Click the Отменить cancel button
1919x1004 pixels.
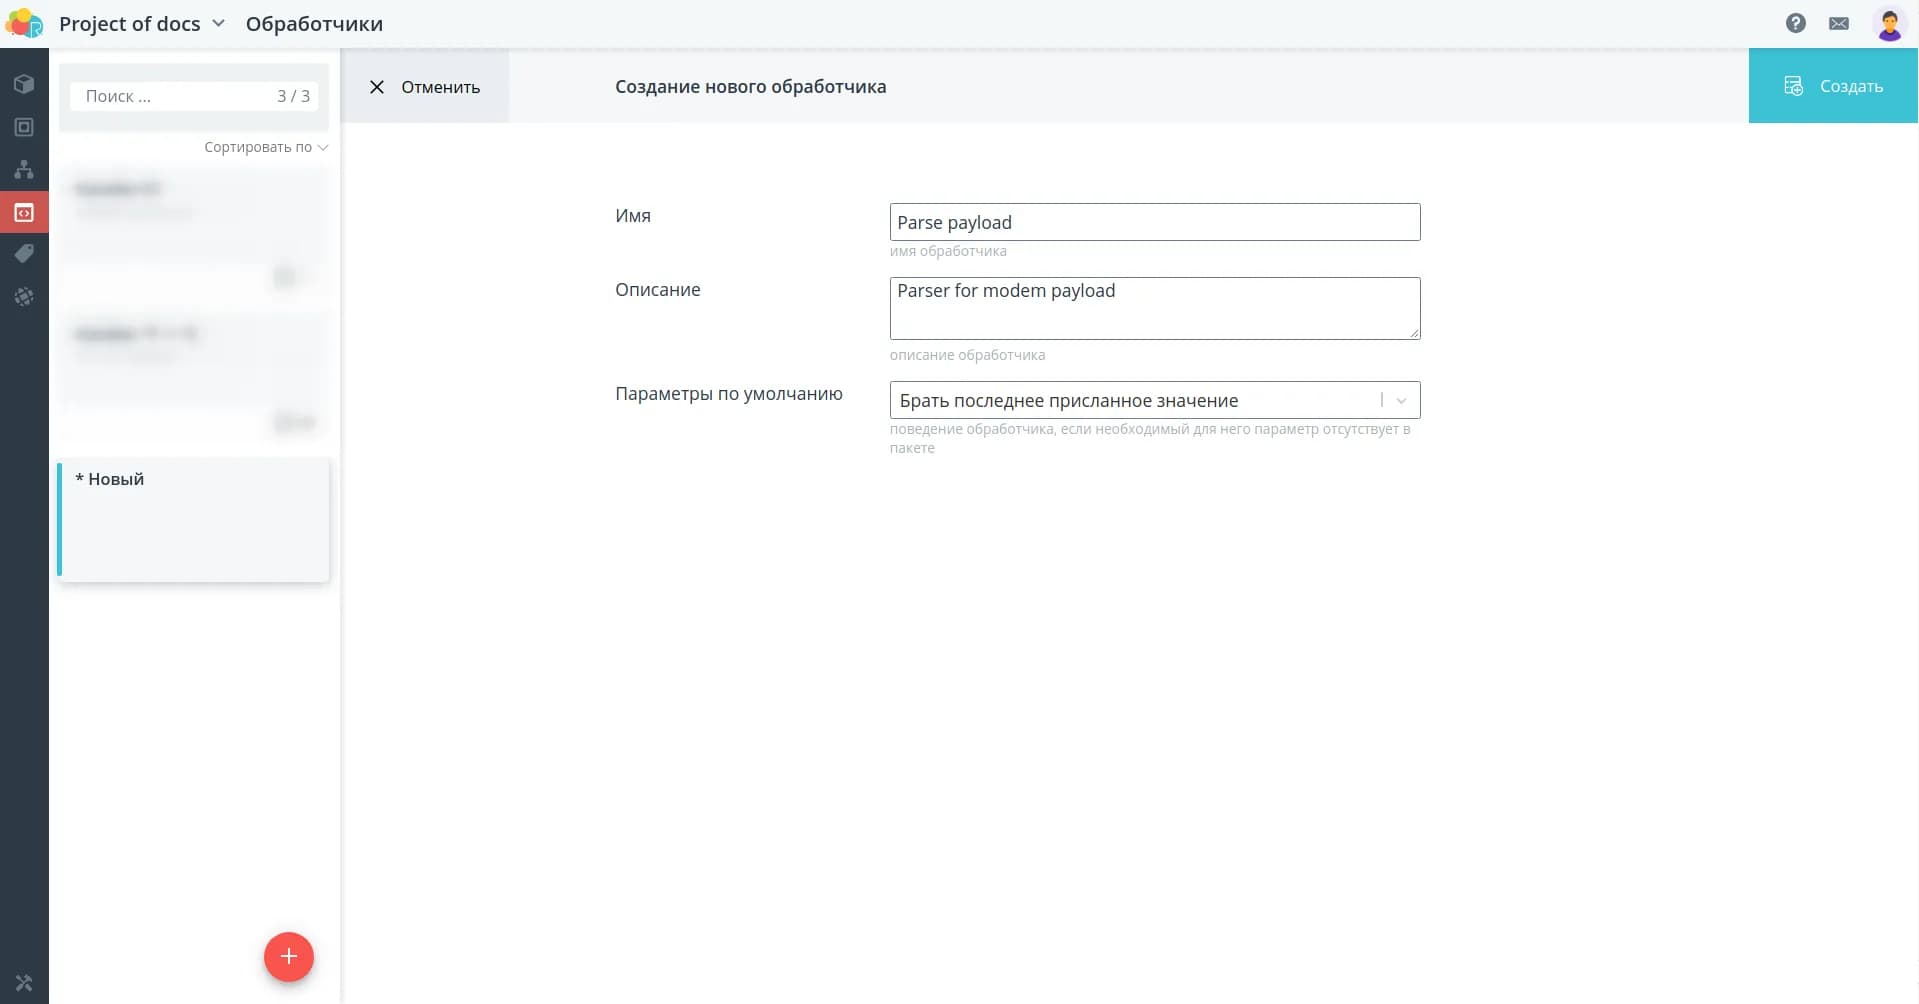pyautogui.click(x=425, y=87)
